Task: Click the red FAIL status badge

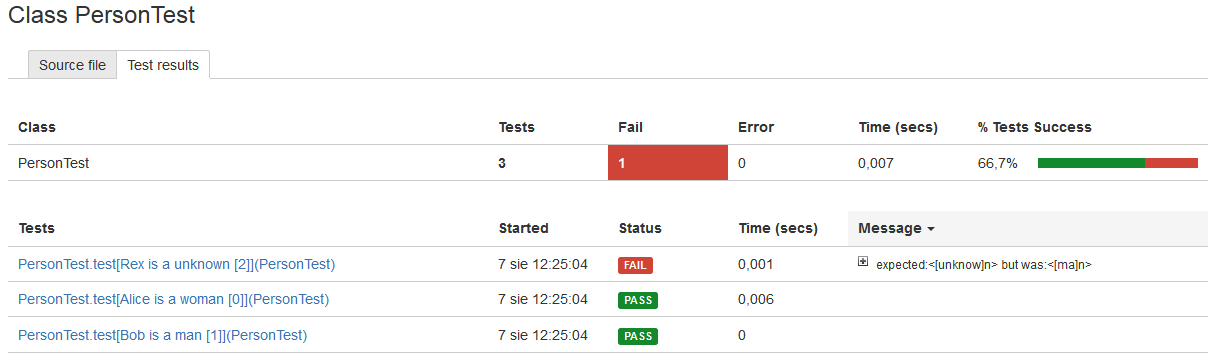Action: [x=635, y=265]
